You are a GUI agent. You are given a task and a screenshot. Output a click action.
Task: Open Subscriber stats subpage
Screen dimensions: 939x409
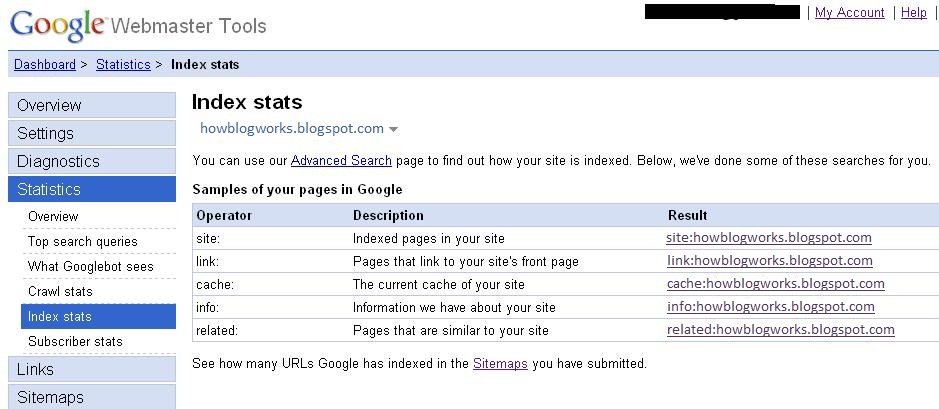click(75, 341)
